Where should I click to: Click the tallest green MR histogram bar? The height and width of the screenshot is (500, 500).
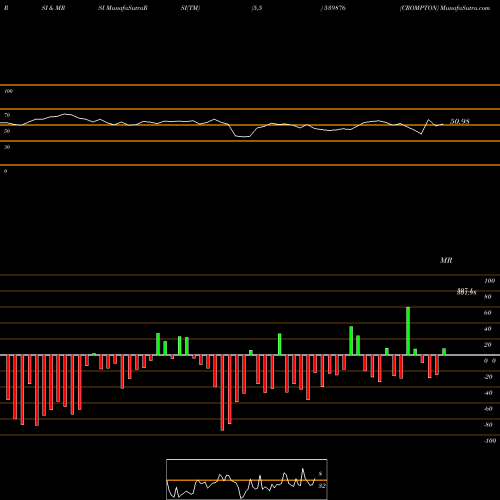[408, 331]
